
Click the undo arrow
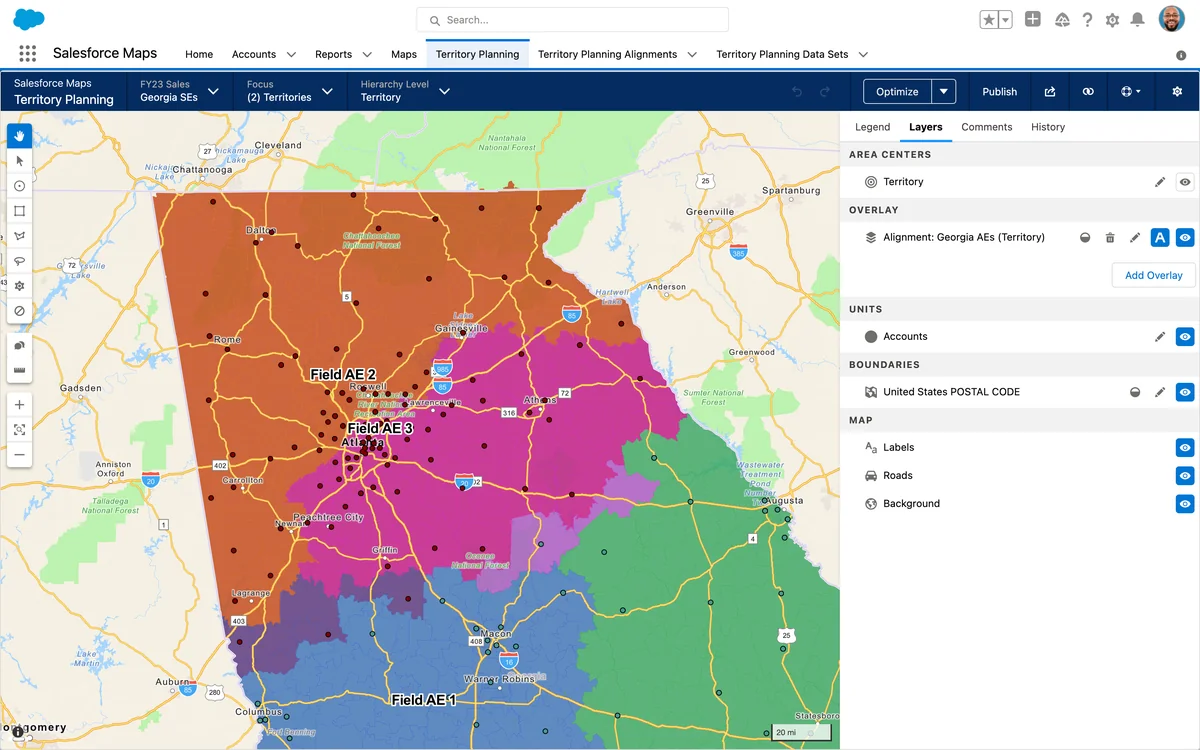pyautogui.click(x=797, y=91)
